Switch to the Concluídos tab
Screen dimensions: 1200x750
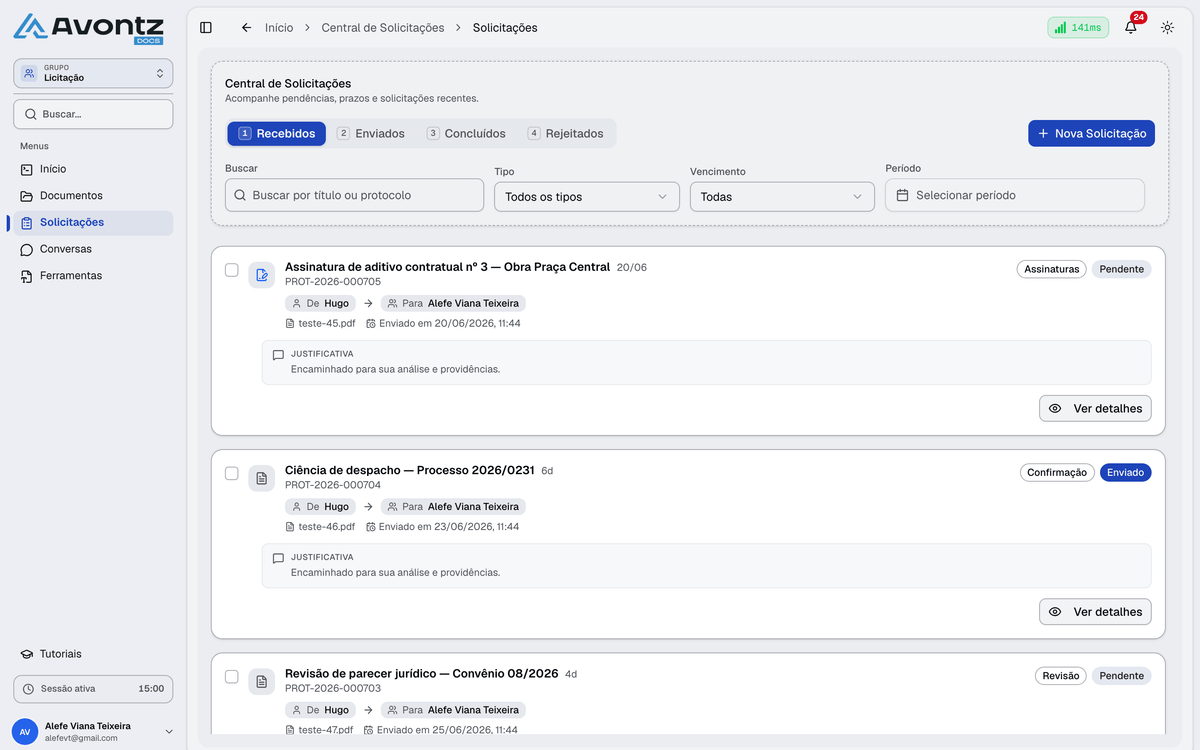point(466,133)
